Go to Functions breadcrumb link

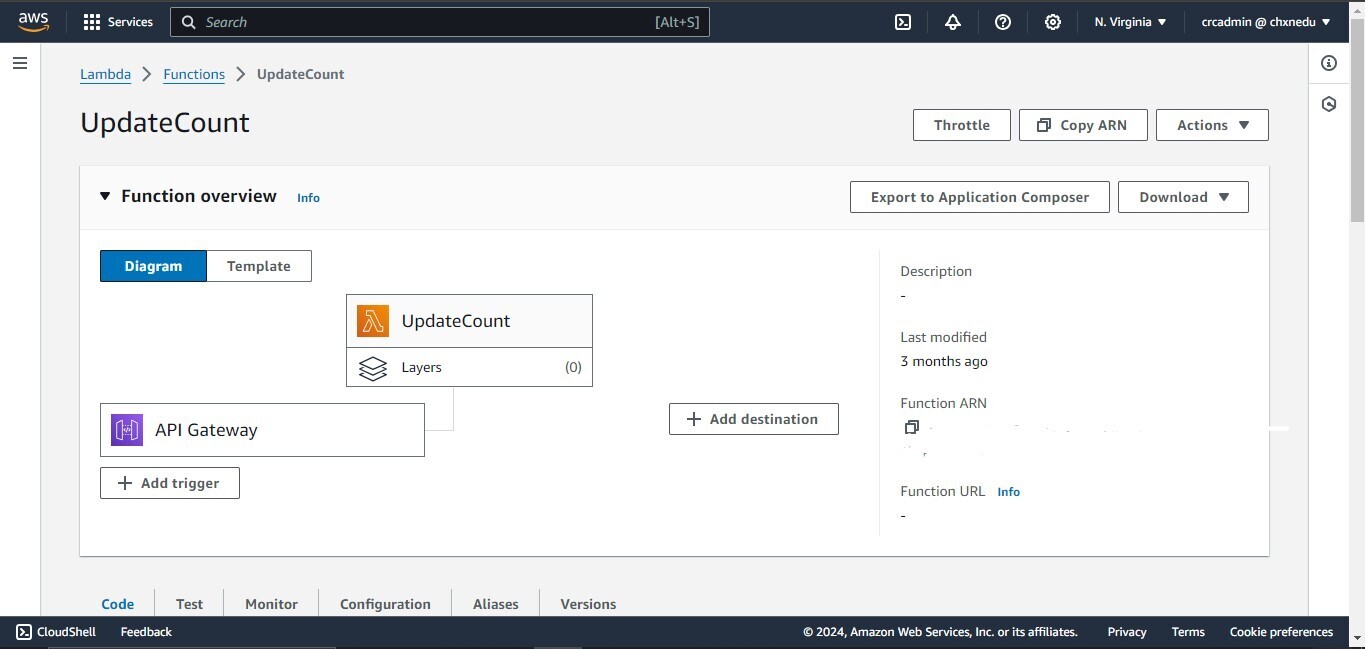pyautogui.click(x=194, y=74)
